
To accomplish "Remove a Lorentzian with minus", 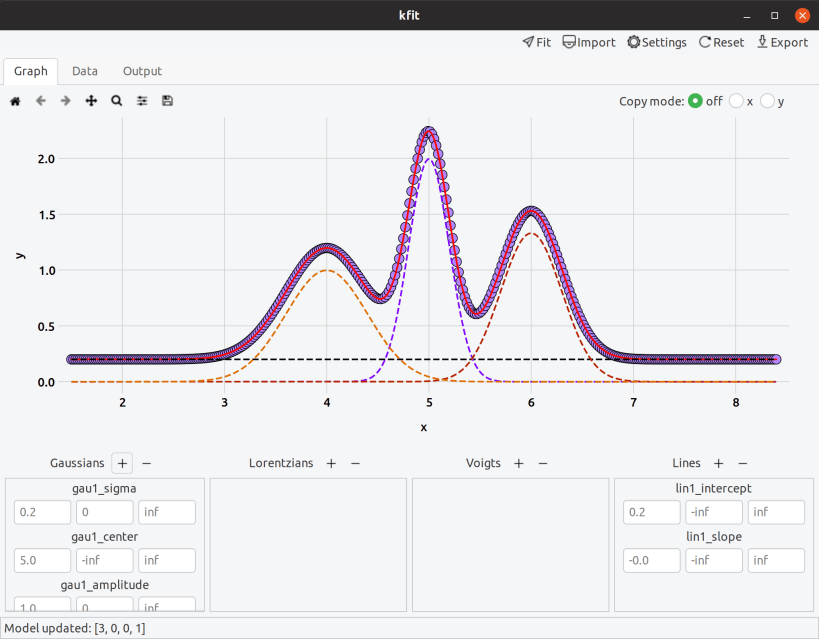I will (356, 463).
